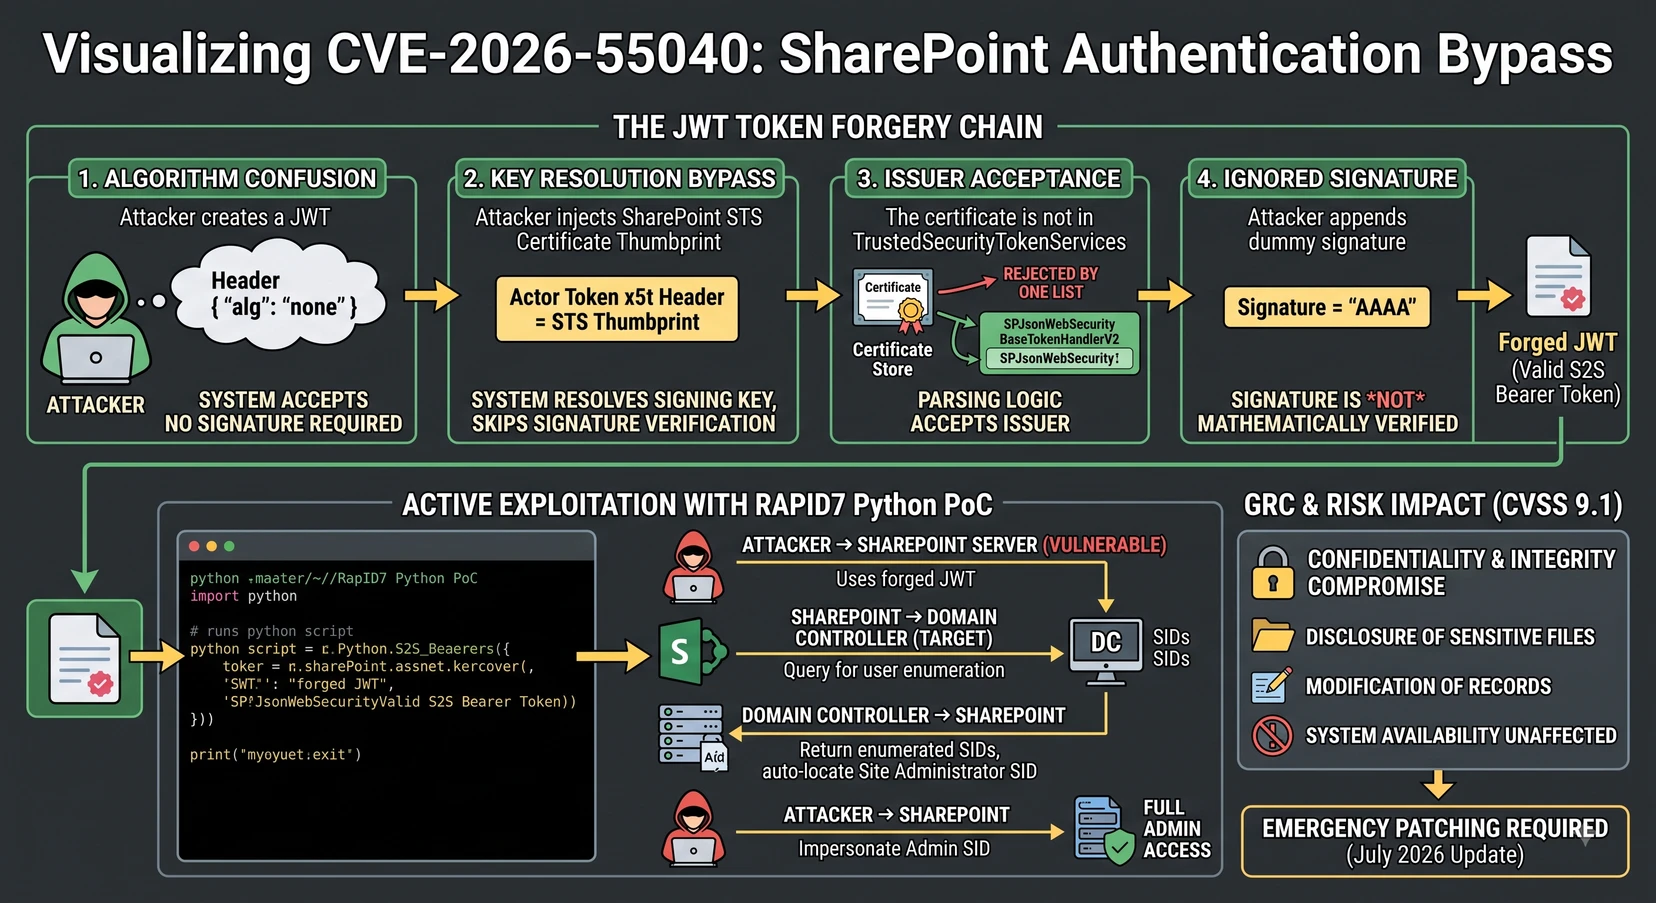Click the 2. KEY RESOLUTION BYPASS header label

point(620,178)
